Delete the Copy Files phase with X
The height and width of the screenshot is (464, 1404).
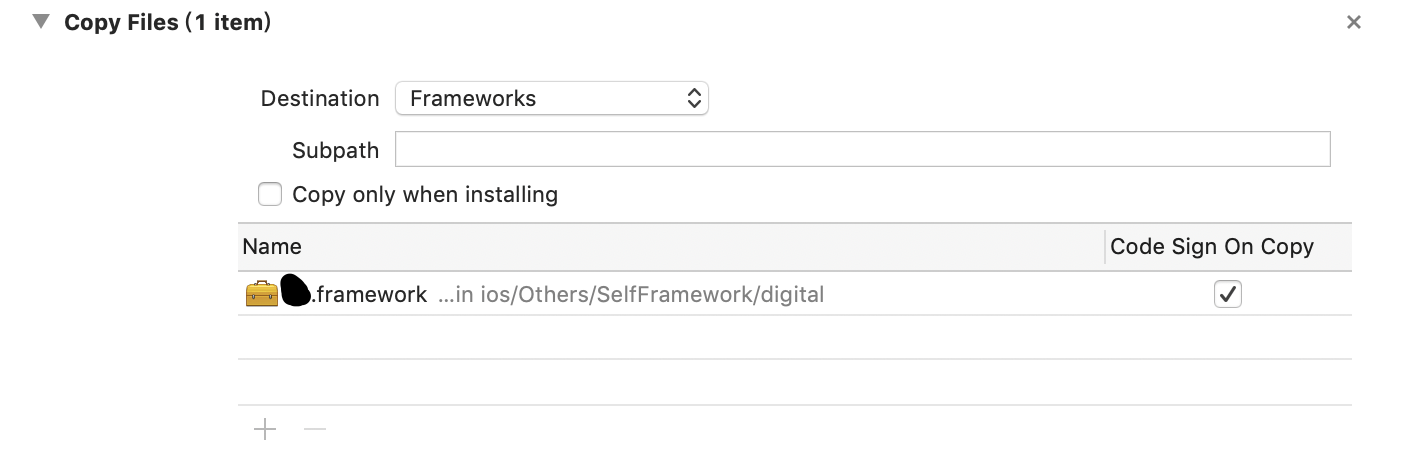pyautogui.click(x=1353, y=22)
